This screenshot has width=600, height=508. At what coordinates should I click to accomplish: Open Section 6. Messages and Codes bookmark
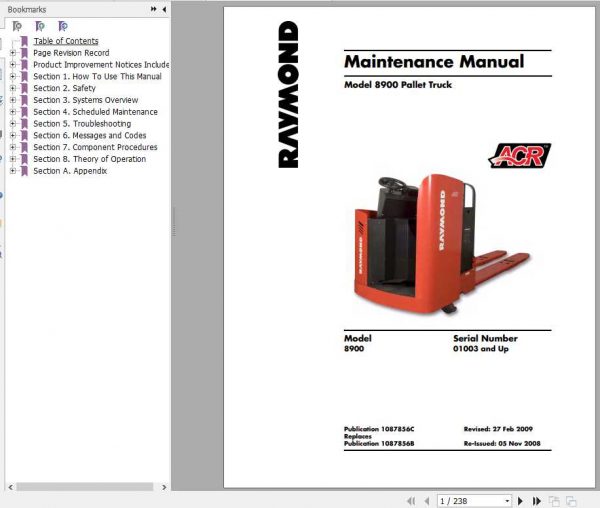tap(90, 135)
